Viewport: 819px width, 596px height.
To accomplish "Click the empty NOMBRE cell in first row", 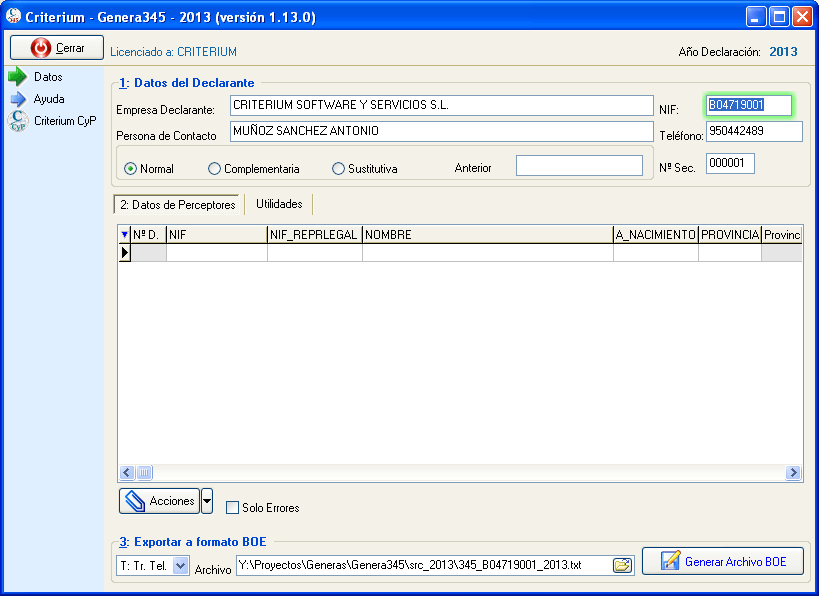I will [x=488, y=253].
